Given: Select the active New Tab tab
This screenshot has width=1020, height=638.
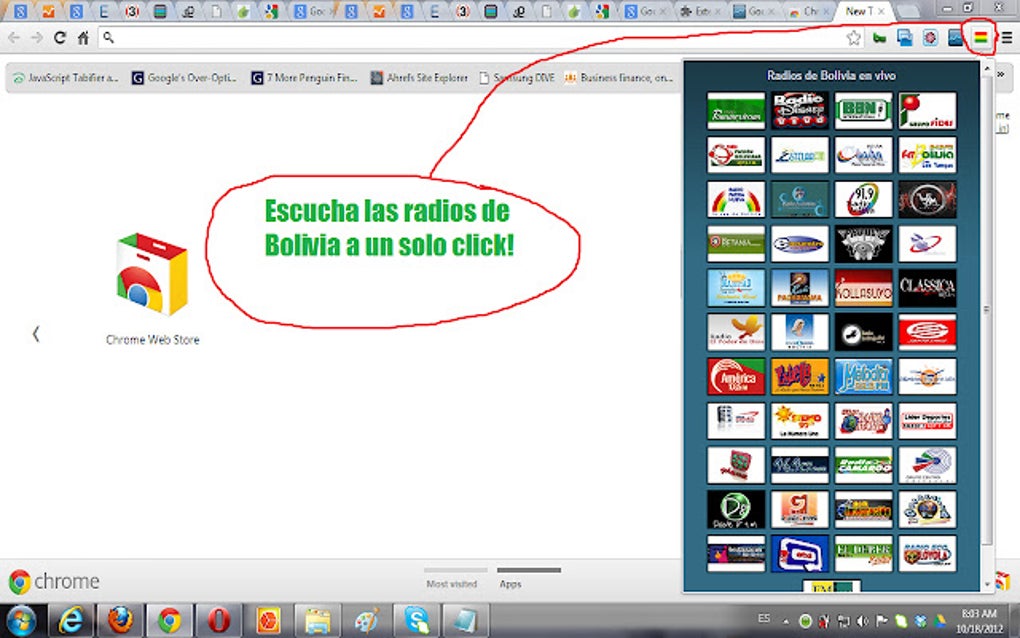Looking at the screenshot, I should [865, 11].
